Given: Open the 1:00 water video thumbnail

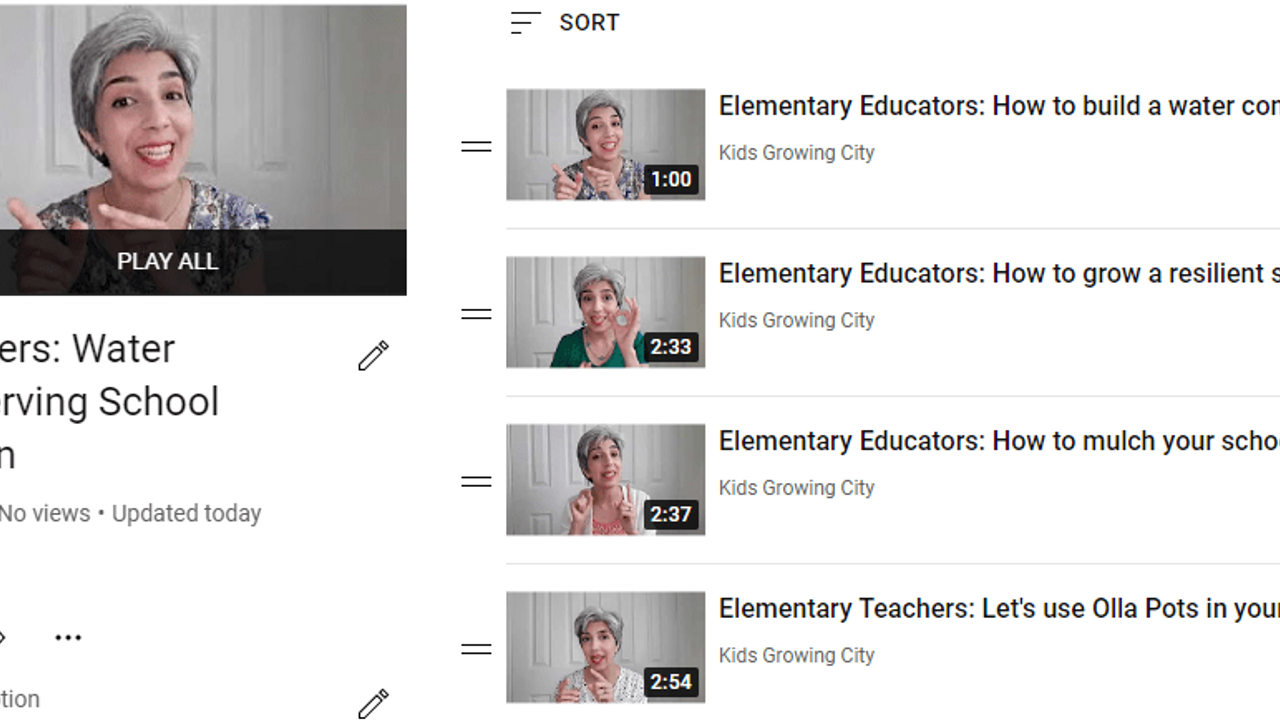Looking at the screenshot, I should click(x=605, y=145).
